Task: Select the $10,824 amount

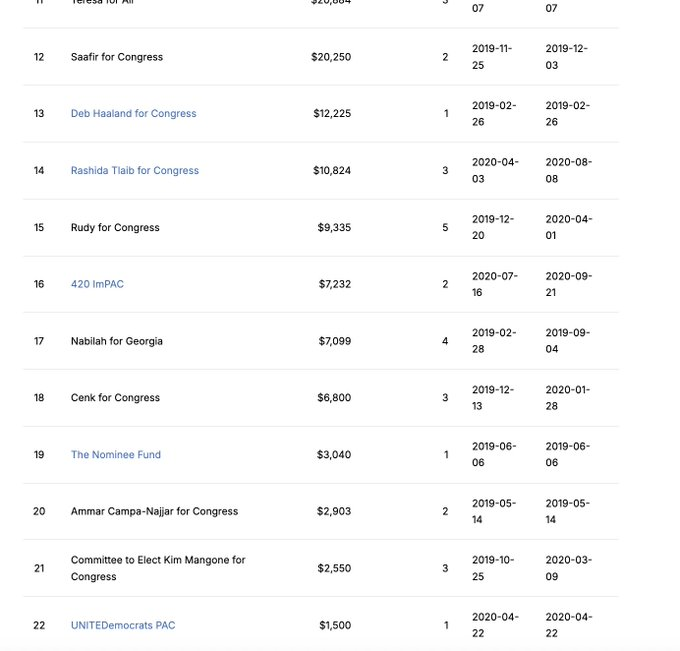Action: pyautogui.click(x=332, y=170)
